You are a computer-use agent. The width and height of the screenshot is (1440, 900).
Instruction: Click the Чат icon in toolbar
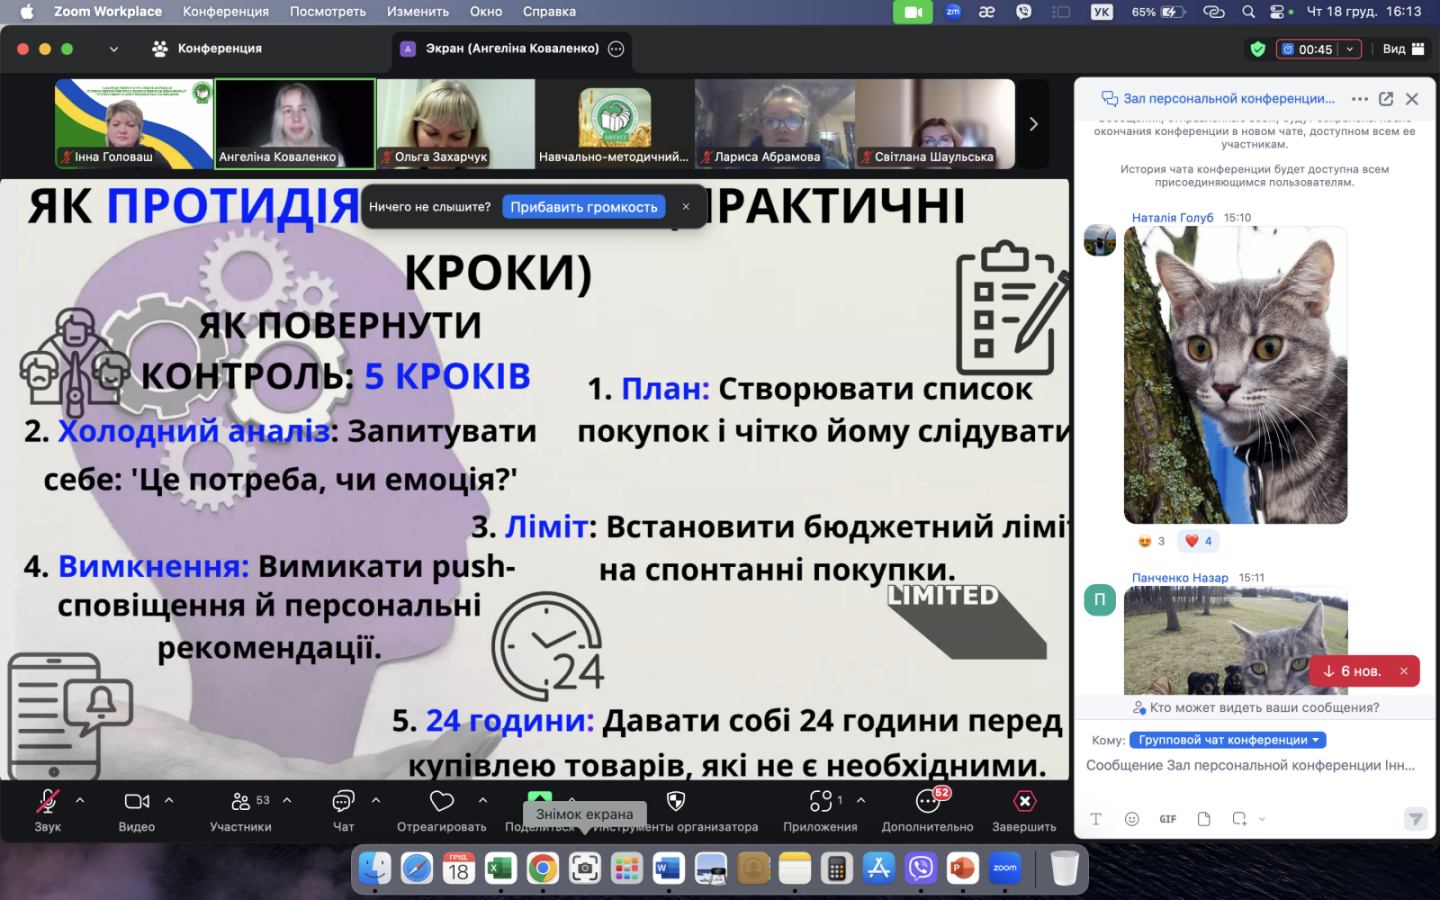[343, 802]
